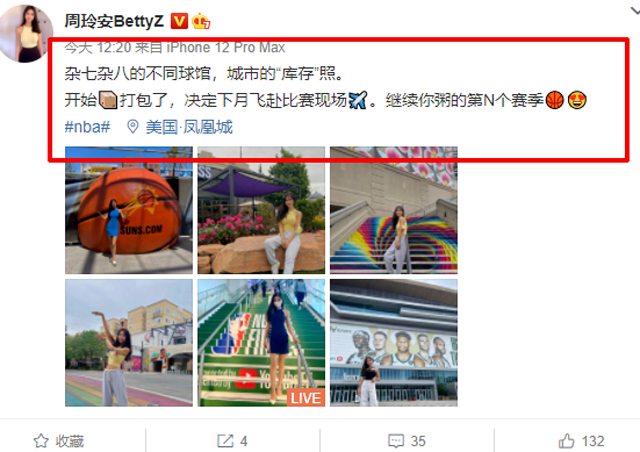Open the arena player mural photo

pyautogui.click(x=394, y=343)
